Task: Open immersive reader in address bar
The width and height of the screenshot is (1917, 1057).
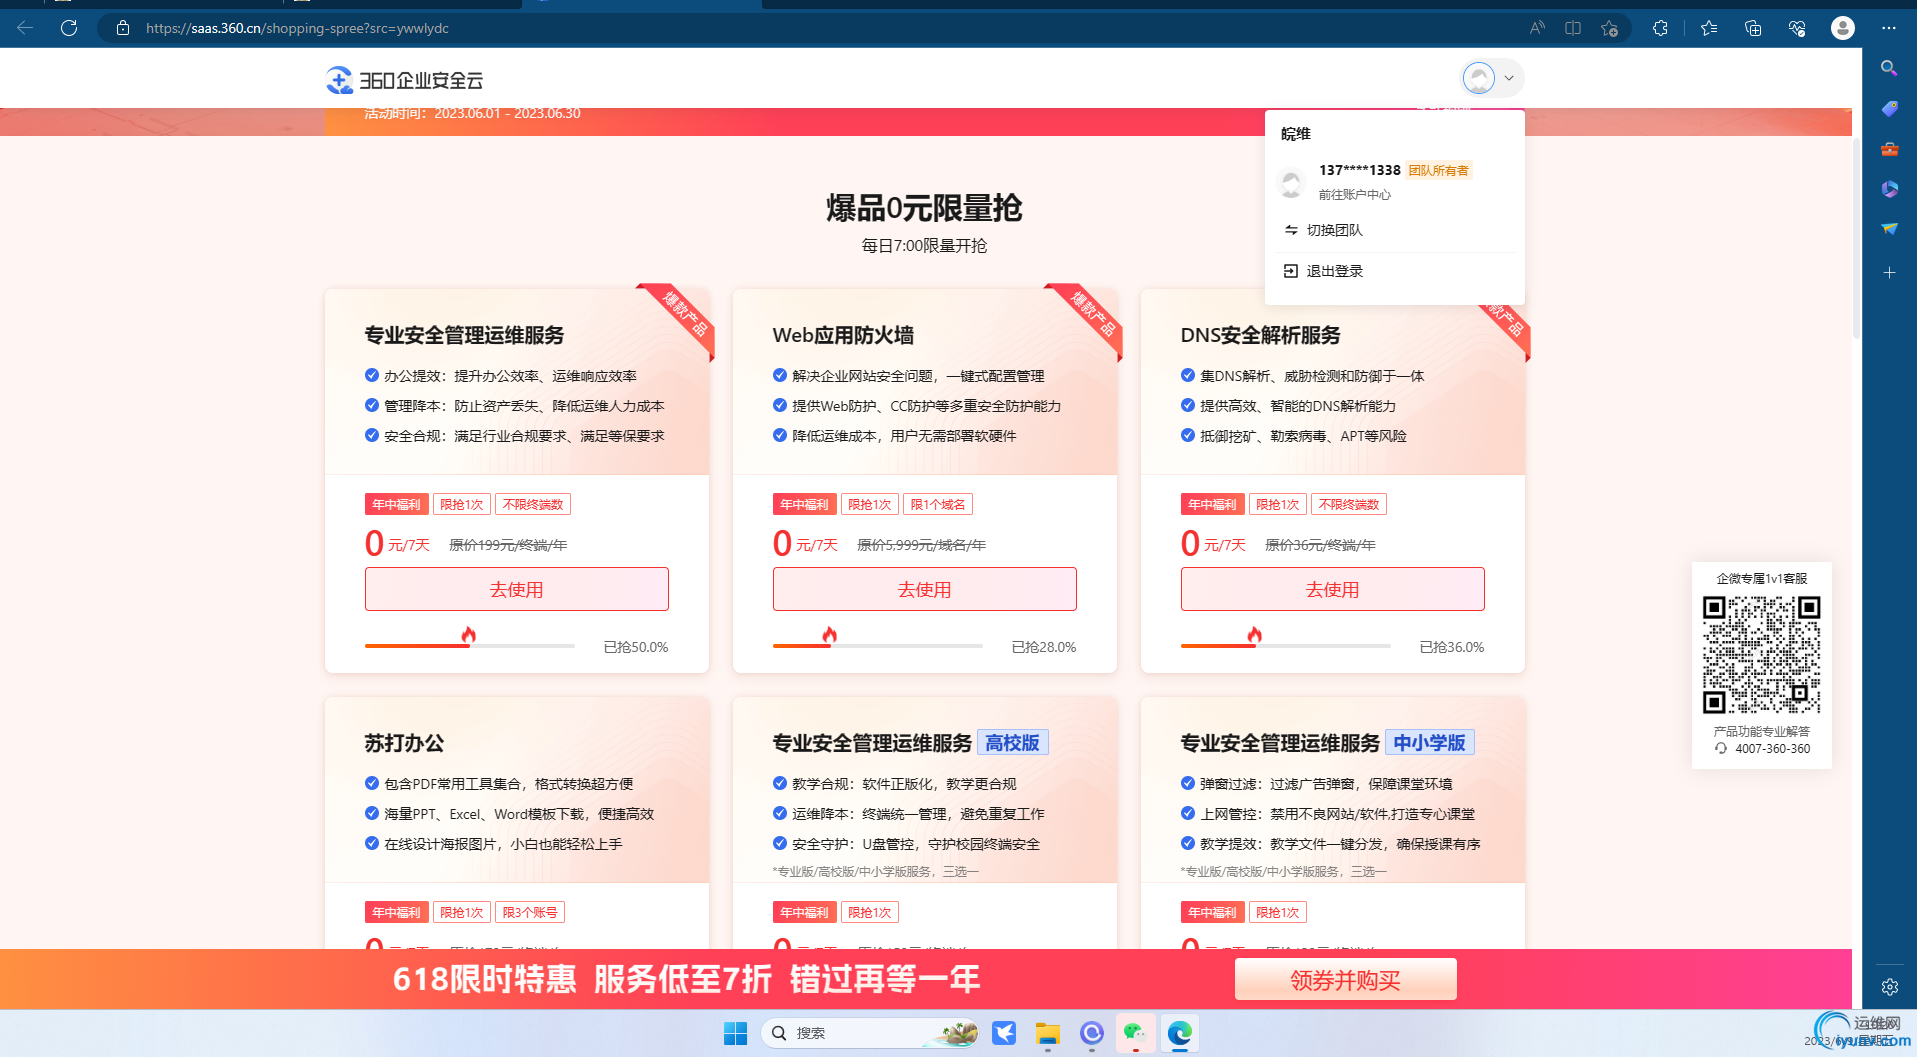Action: click(x=1573, y=28)
